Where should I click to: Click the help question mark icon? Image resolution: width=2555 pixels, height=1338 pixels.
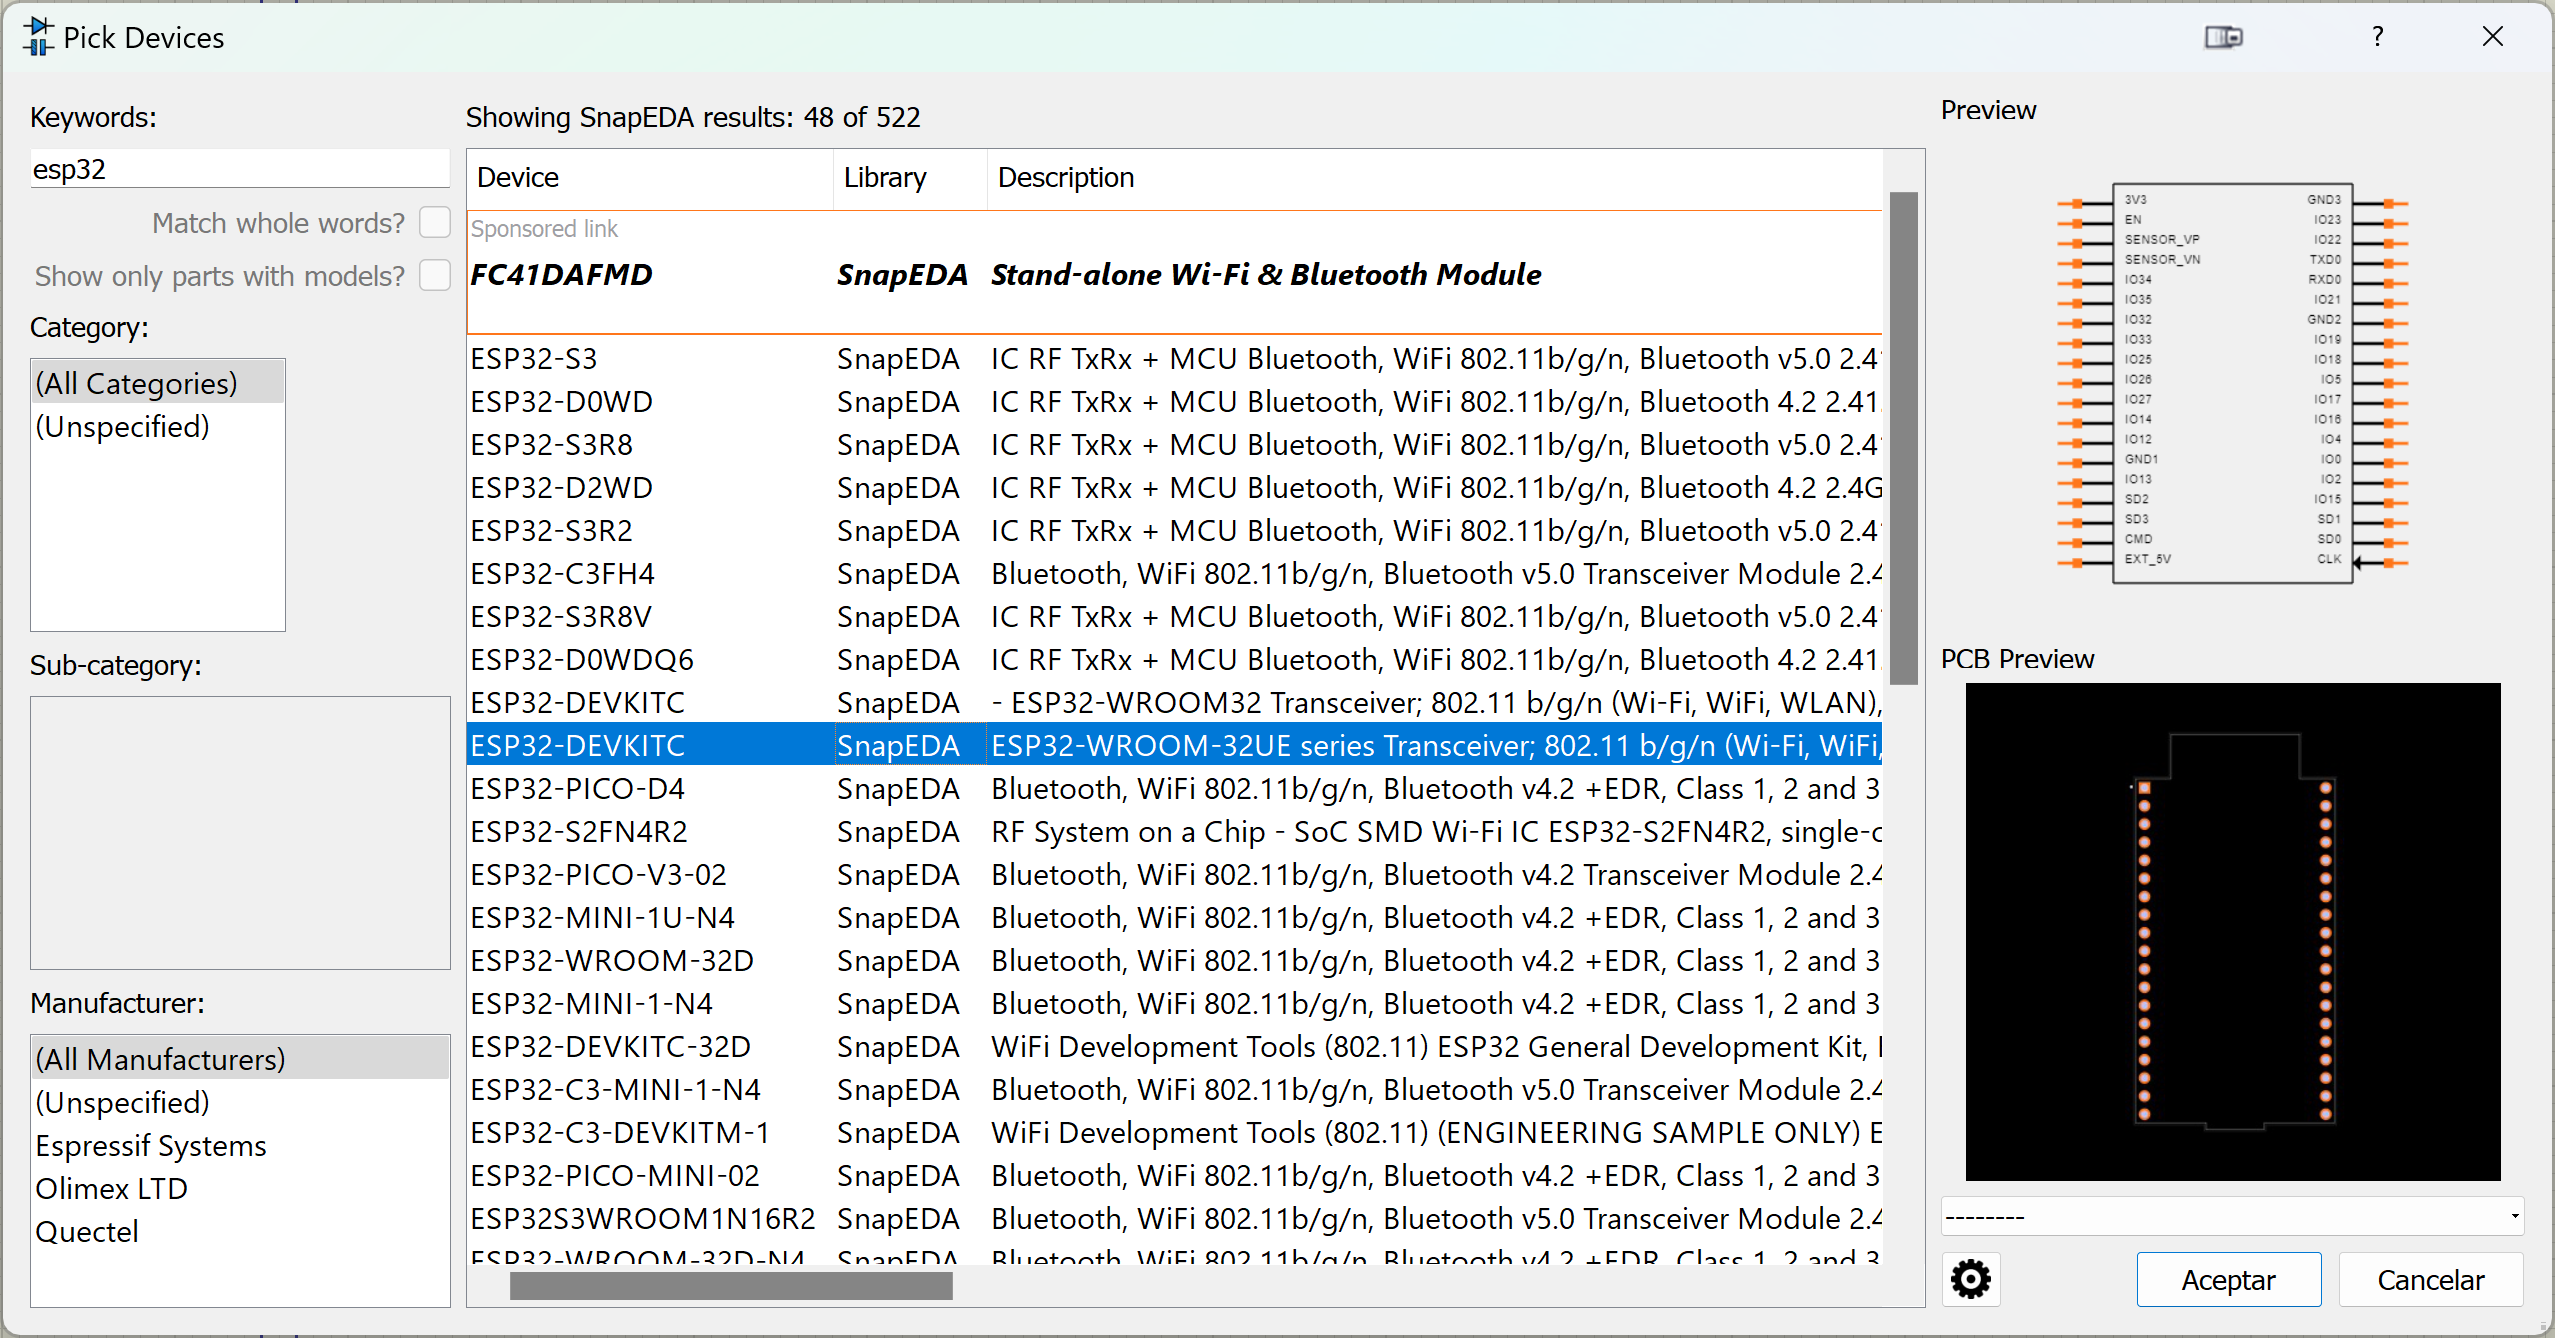2377,37
